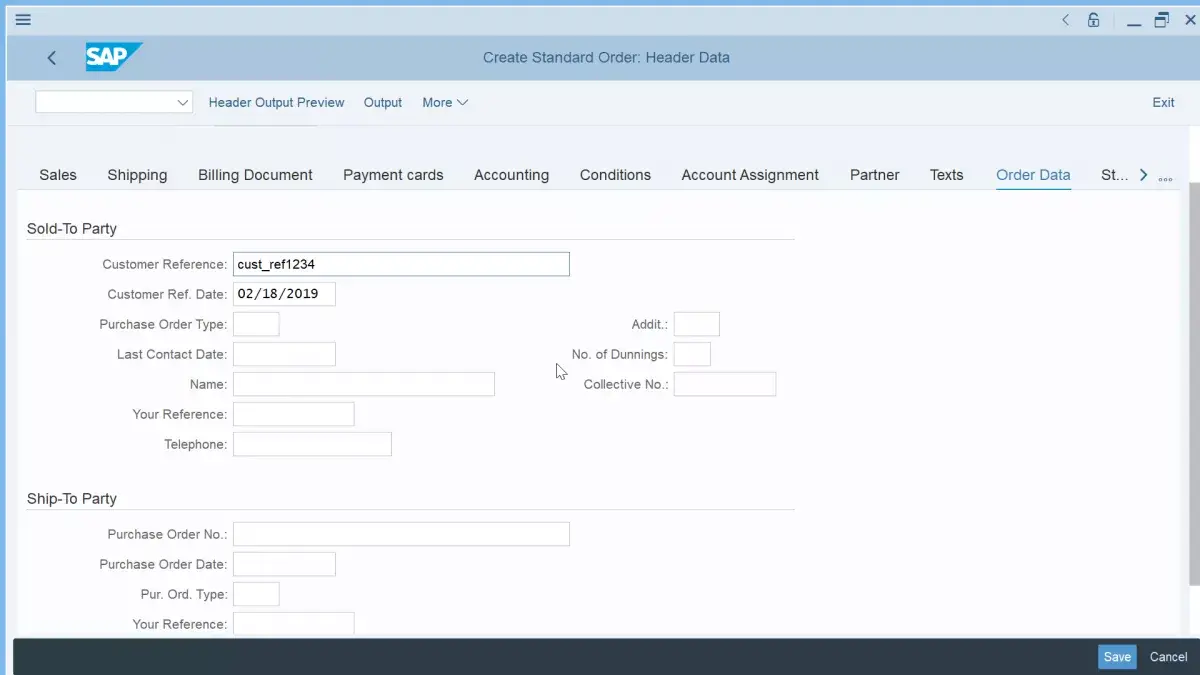Click the Addit. field
This screenshot has width=1200, height=675.
(x=697, y=324)
